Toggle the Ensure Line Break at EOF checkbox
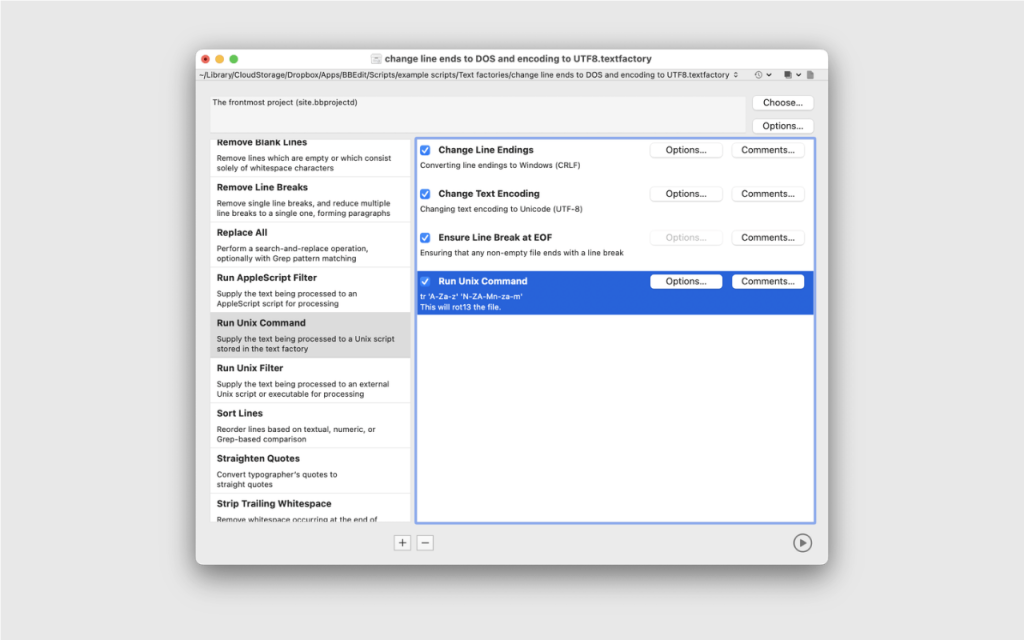Image resolution: width=1024 pixels, height=640 pixels. [x=425, y=238]
